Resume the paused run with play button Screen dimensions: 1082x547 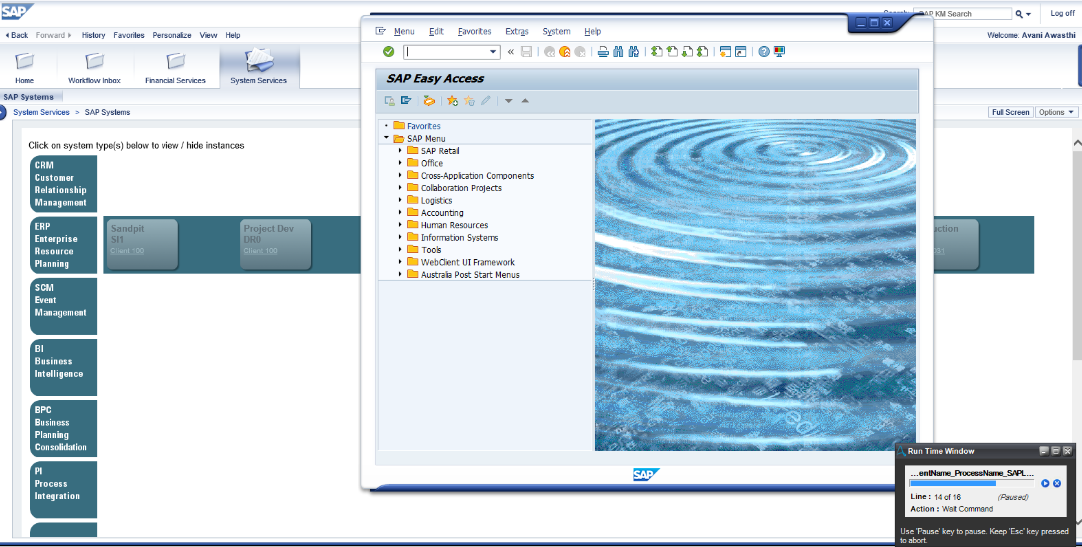[x=1045, y=483]
